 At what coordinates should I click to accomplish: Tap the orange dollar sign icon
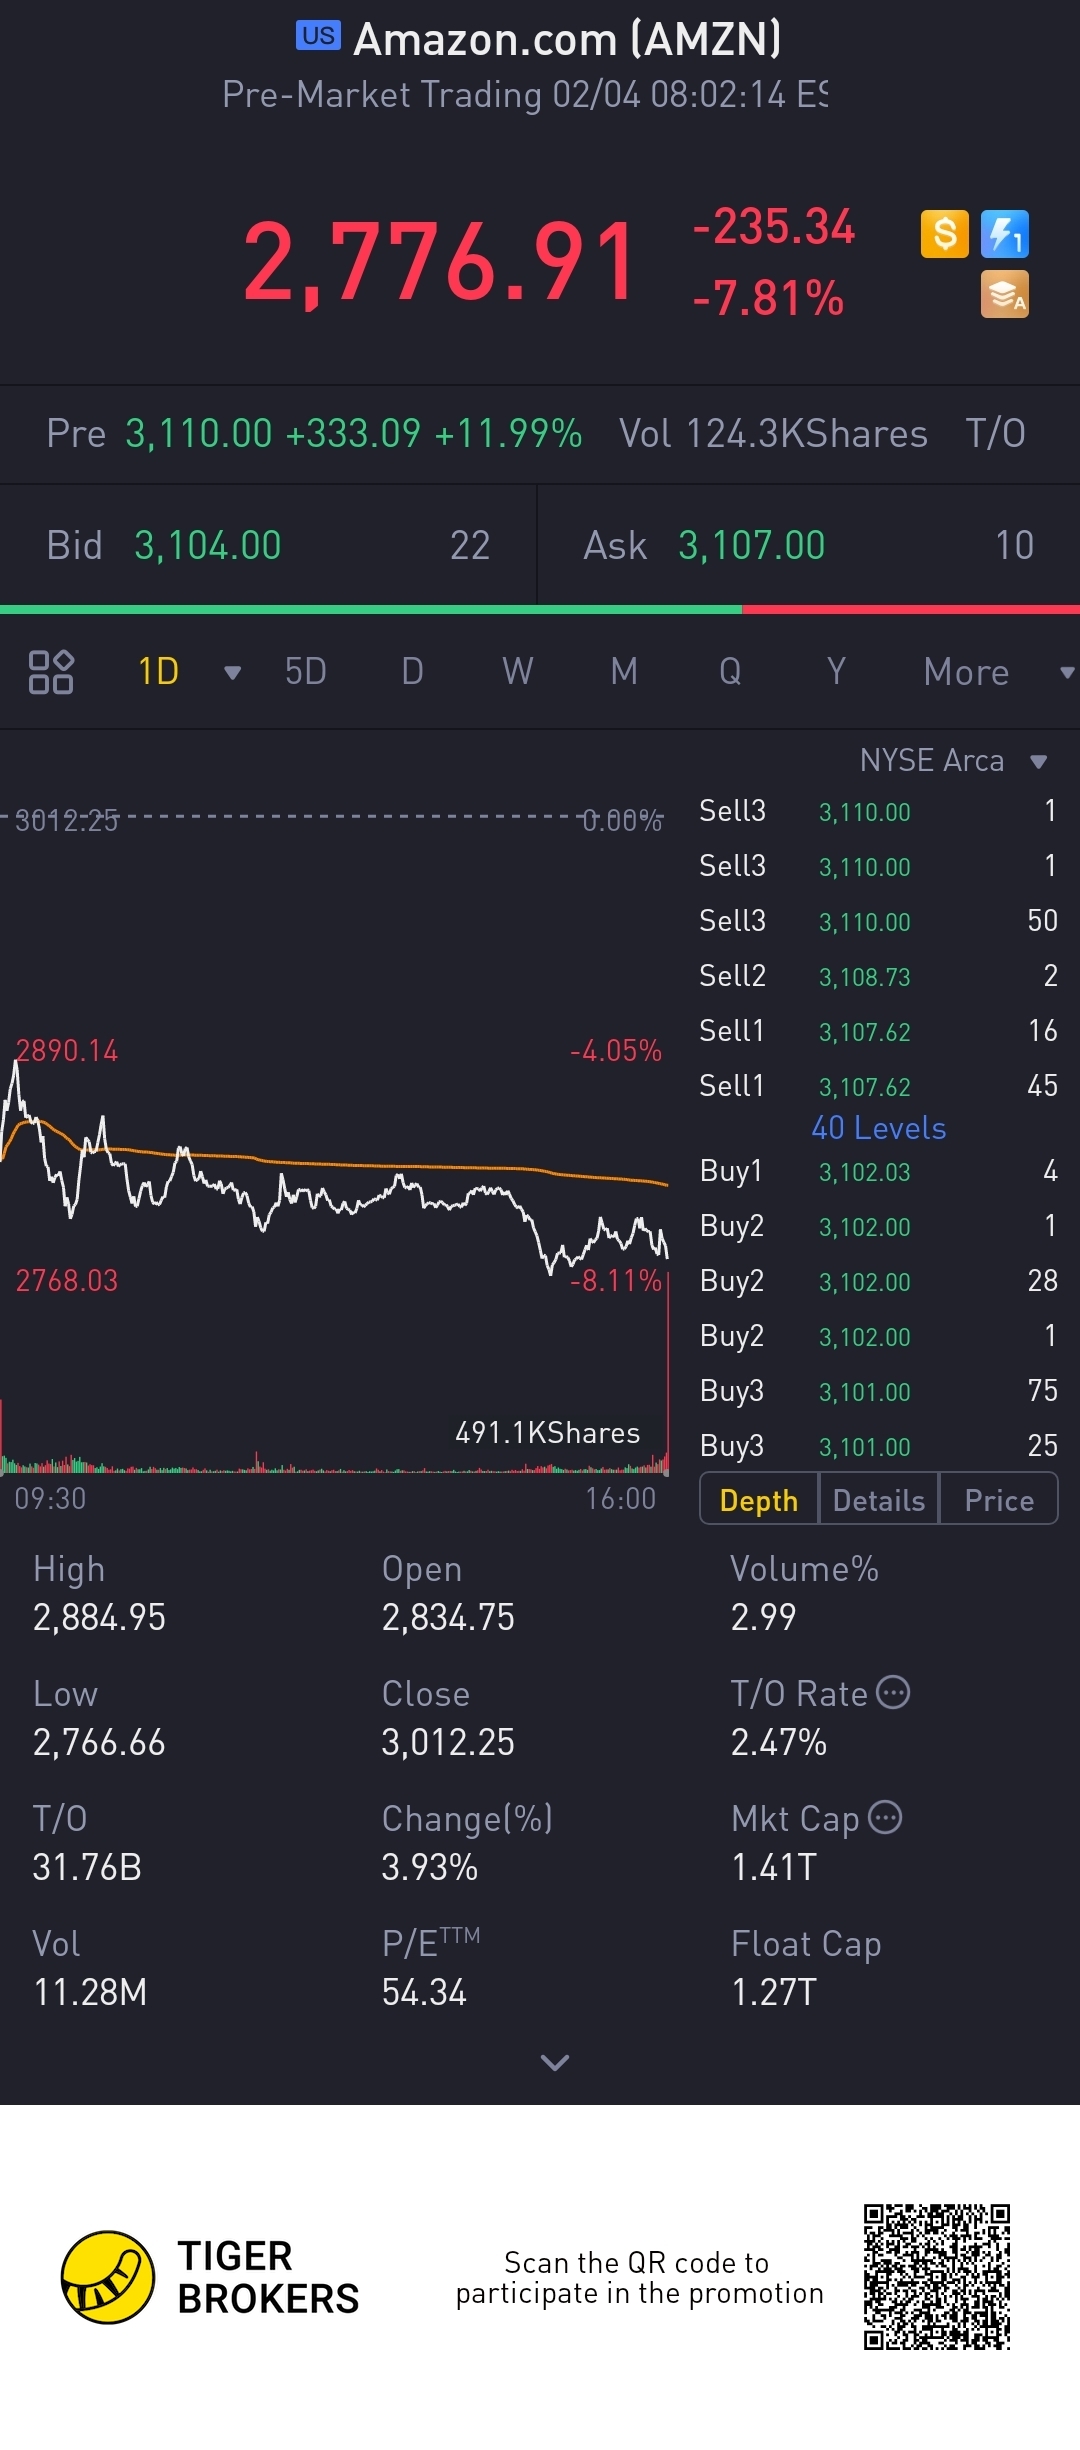[x=944, y=235]
